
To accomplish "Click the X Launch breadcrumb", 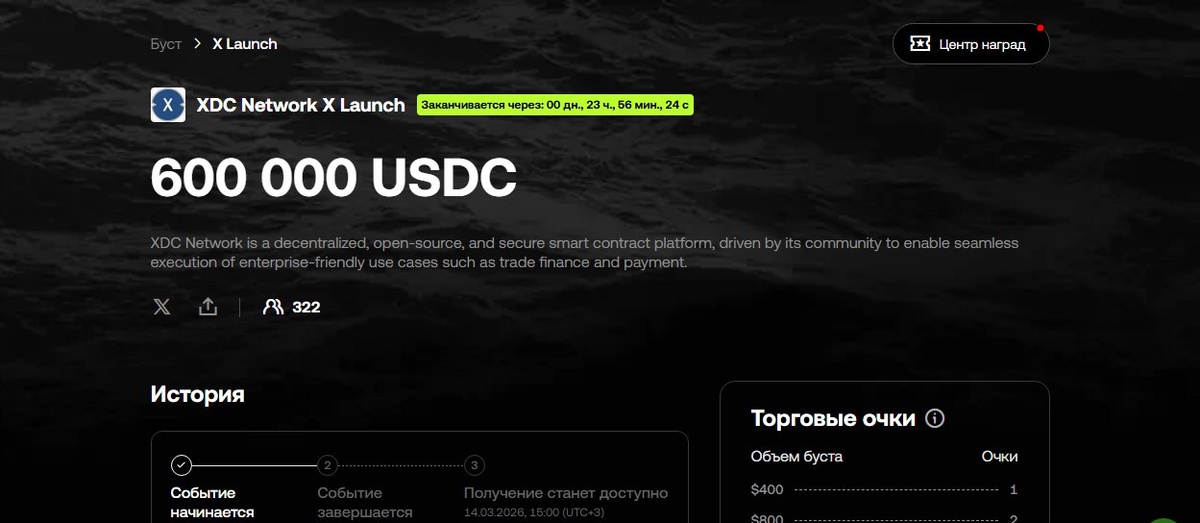I will 245,44.
